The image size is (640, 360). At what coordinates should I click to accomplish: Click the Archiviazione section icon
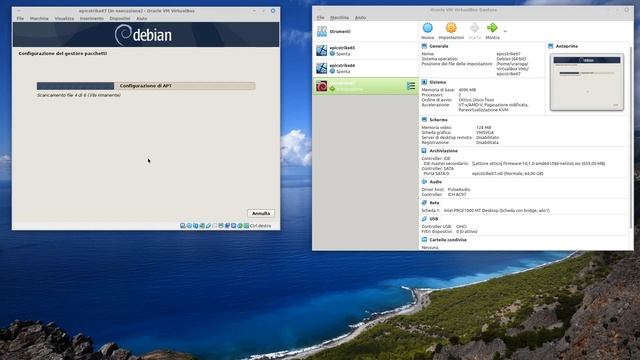coord(424,151)
